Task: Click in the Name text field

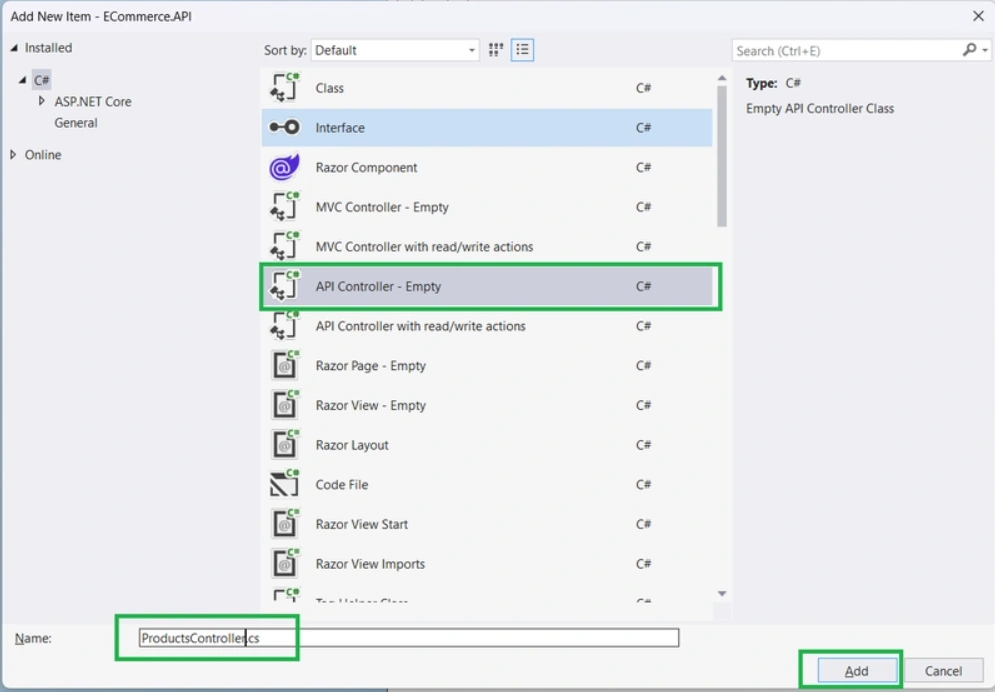Action: pyautogui.click(x=409, y=637)
